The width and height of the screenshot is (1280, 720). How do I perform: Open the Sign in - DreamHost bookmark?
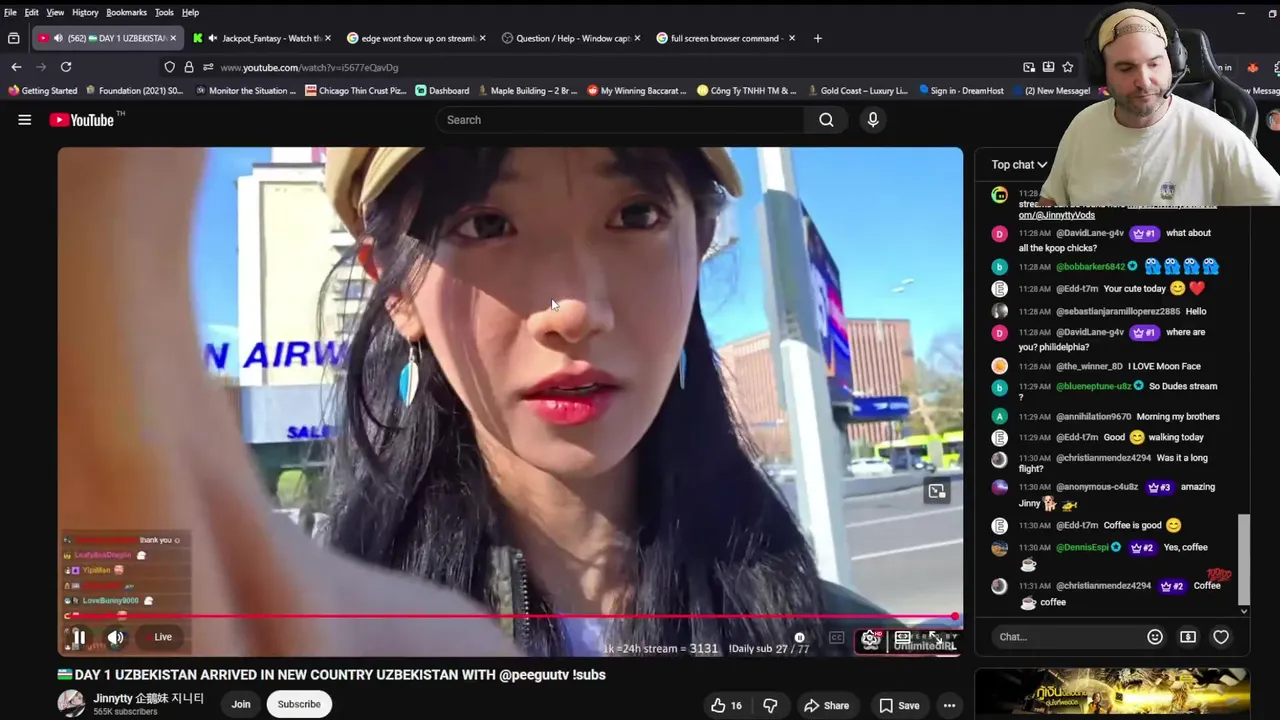pyautogui.click(x=961, y=90)
